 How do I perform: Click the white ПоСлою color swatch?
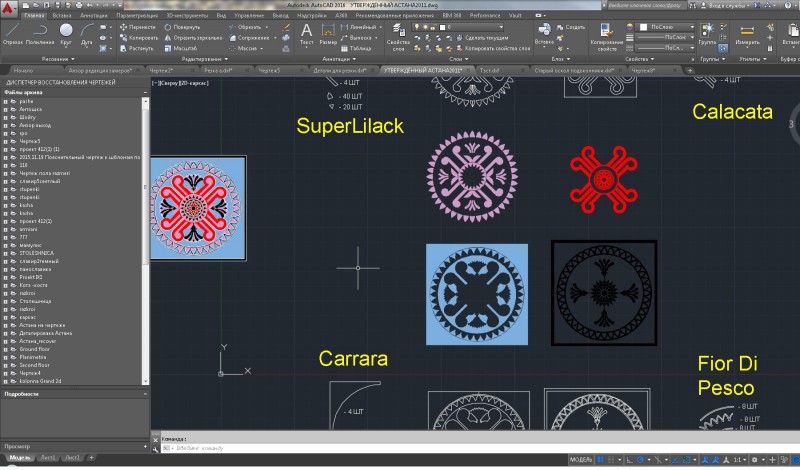click(644, 27)
